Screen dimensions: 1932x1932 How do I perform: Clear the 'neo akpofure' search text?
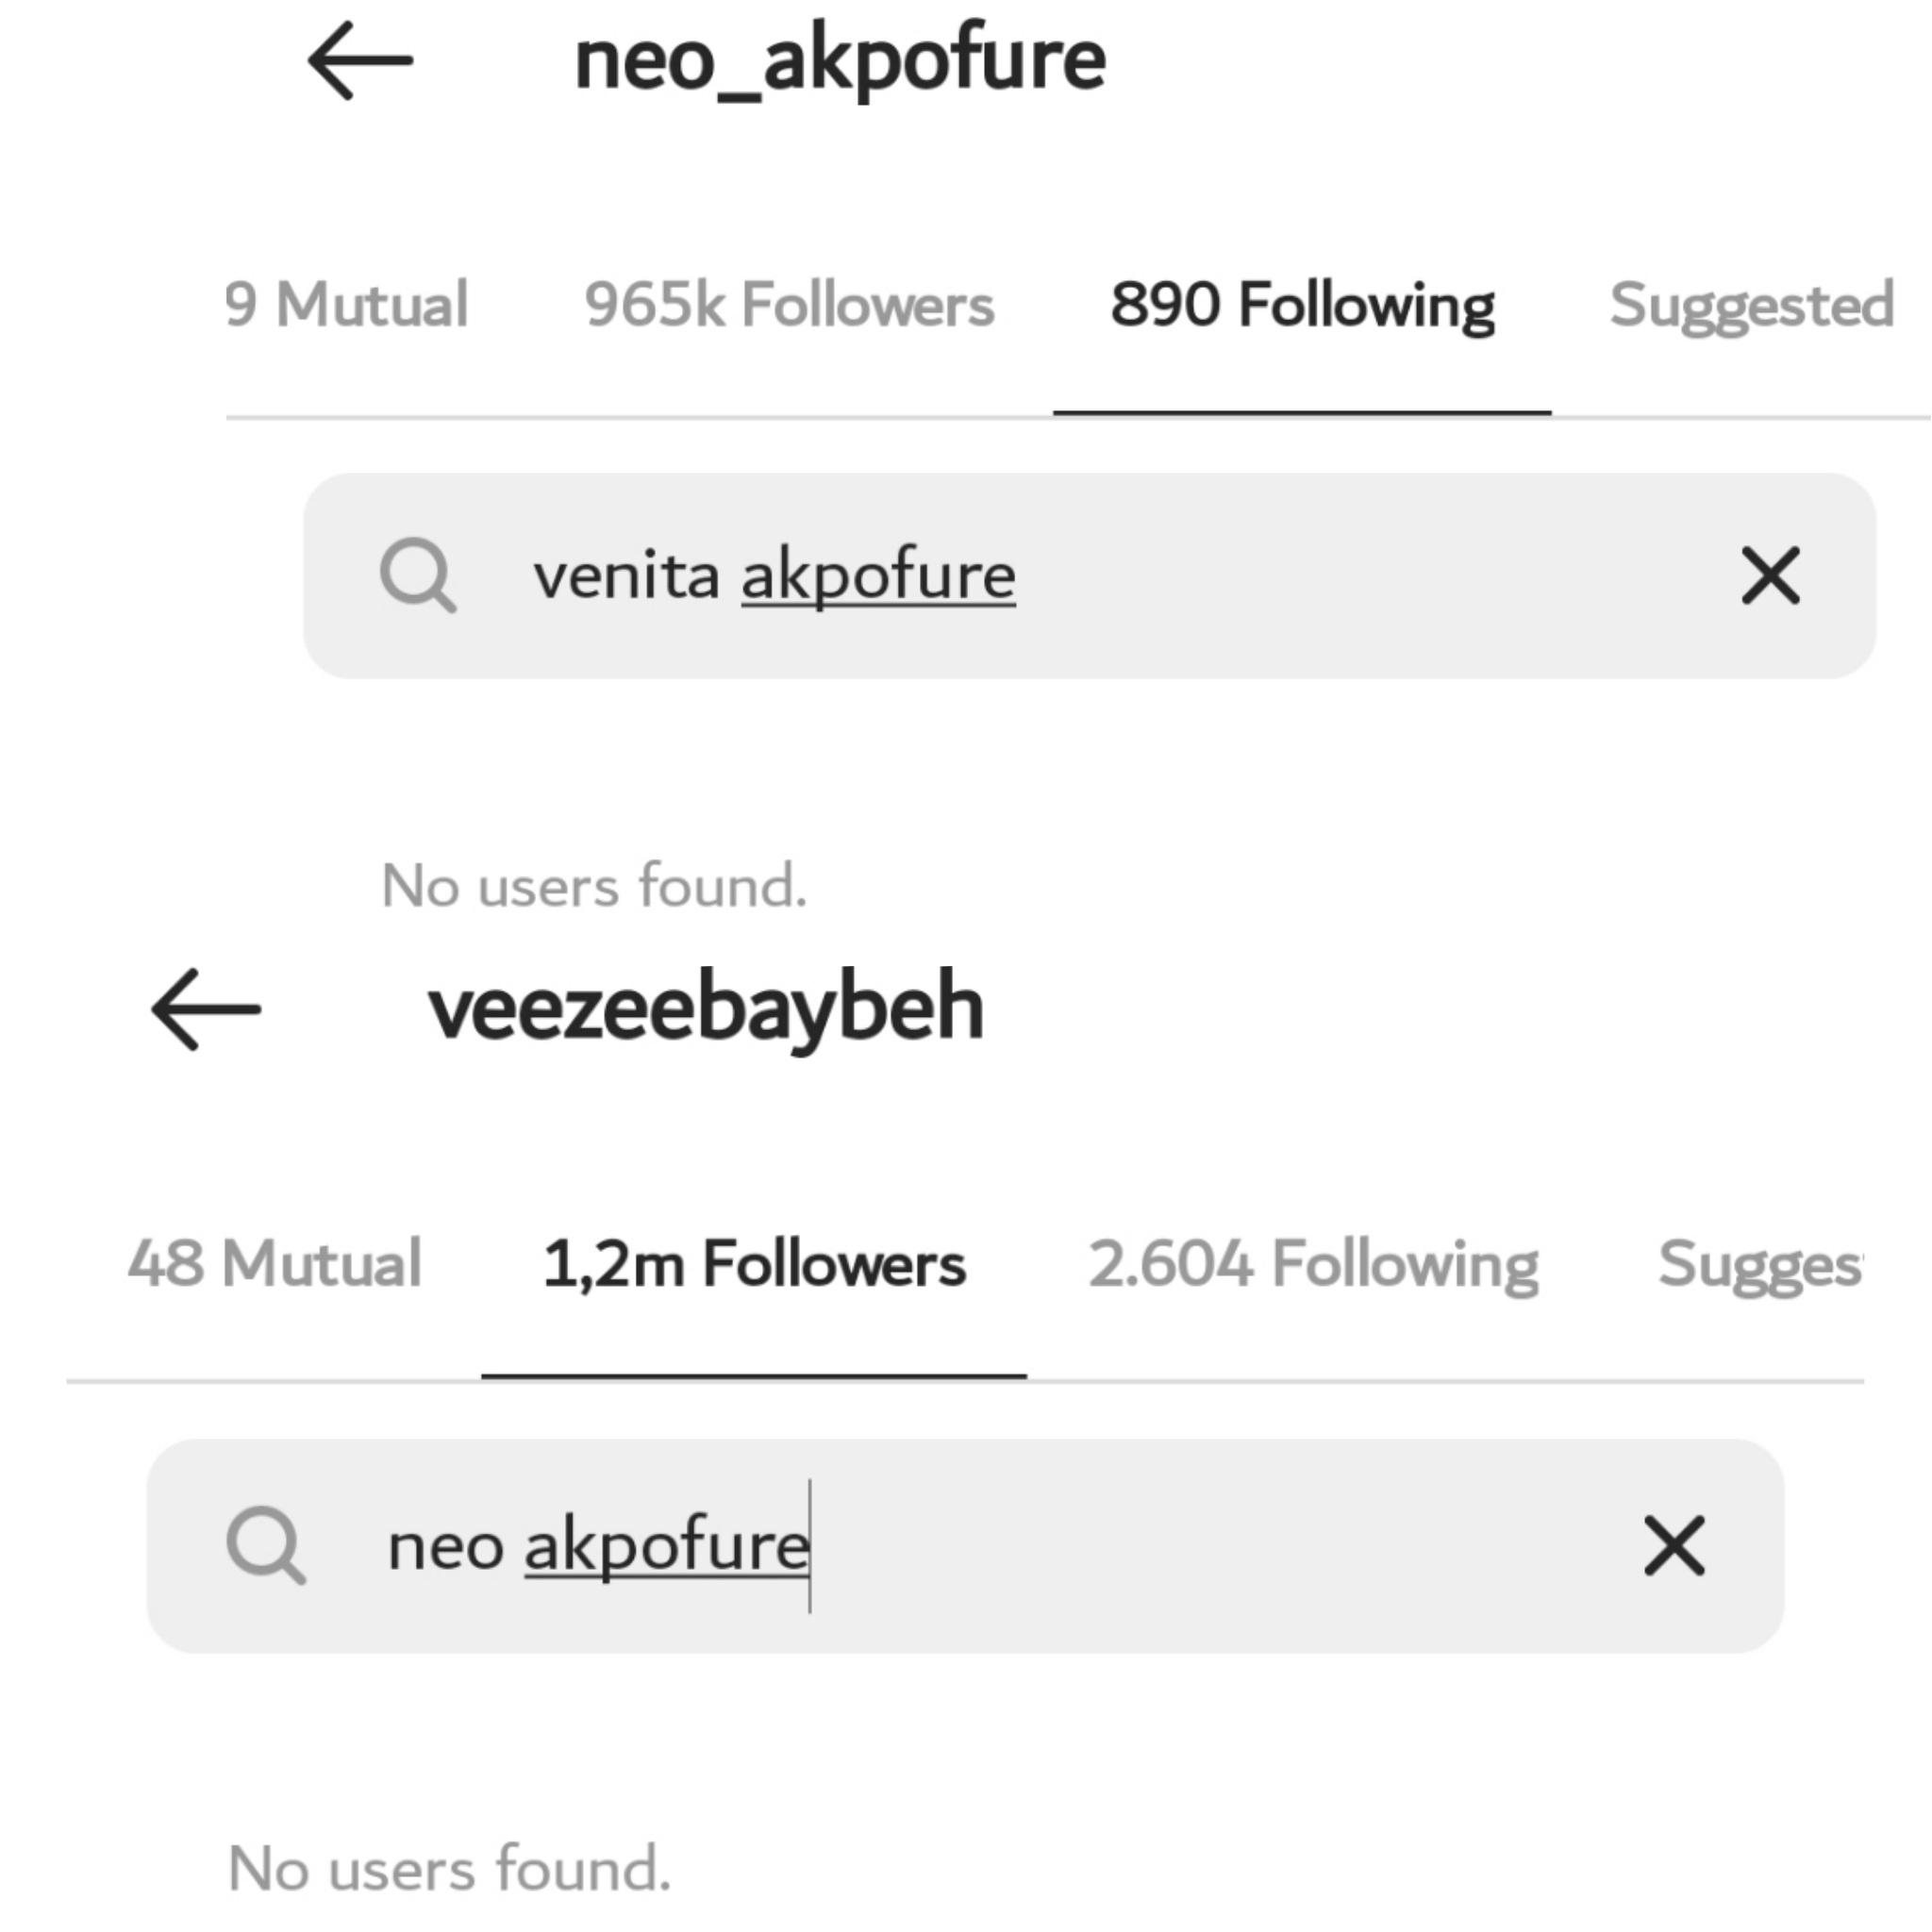tap(1674, 1545)
